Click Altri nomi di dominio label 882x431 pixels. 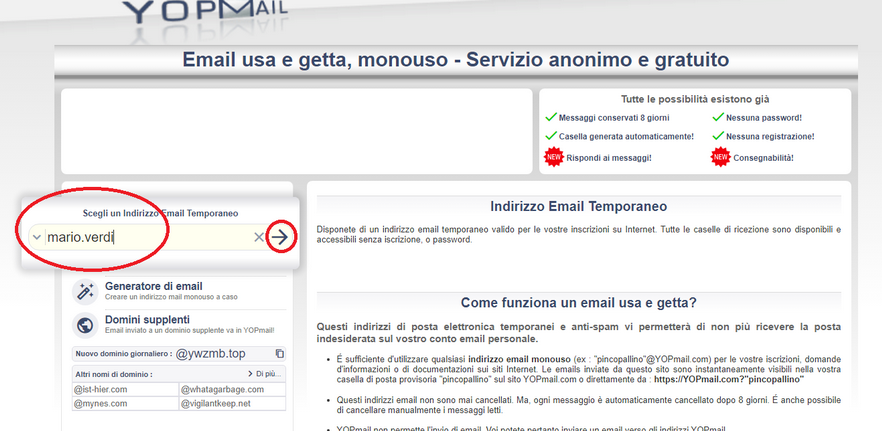click(114, 374)
